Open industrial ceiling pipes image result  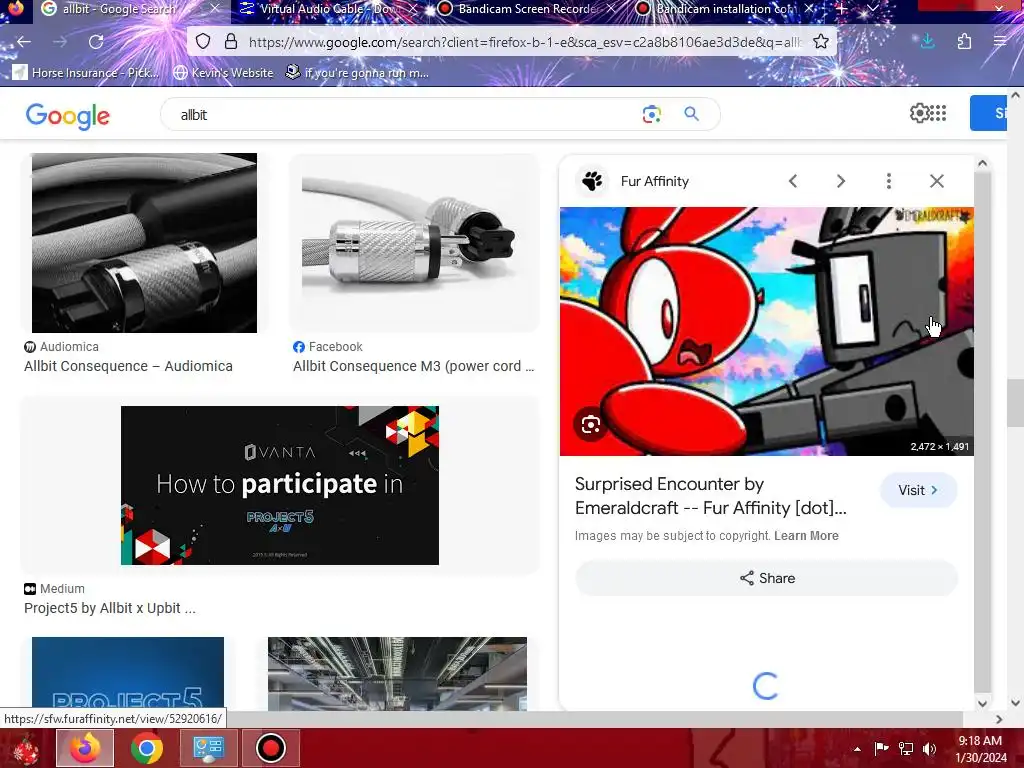click(397, 673)
